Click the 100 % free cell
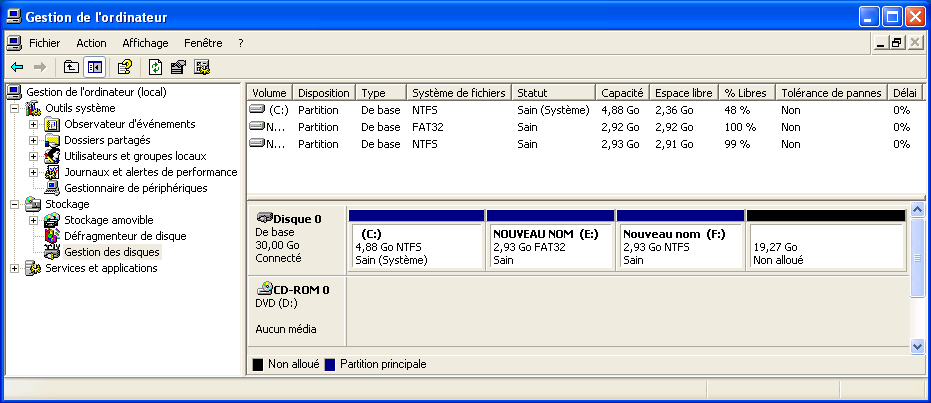 pyautogui.click(x=740, y=127)
